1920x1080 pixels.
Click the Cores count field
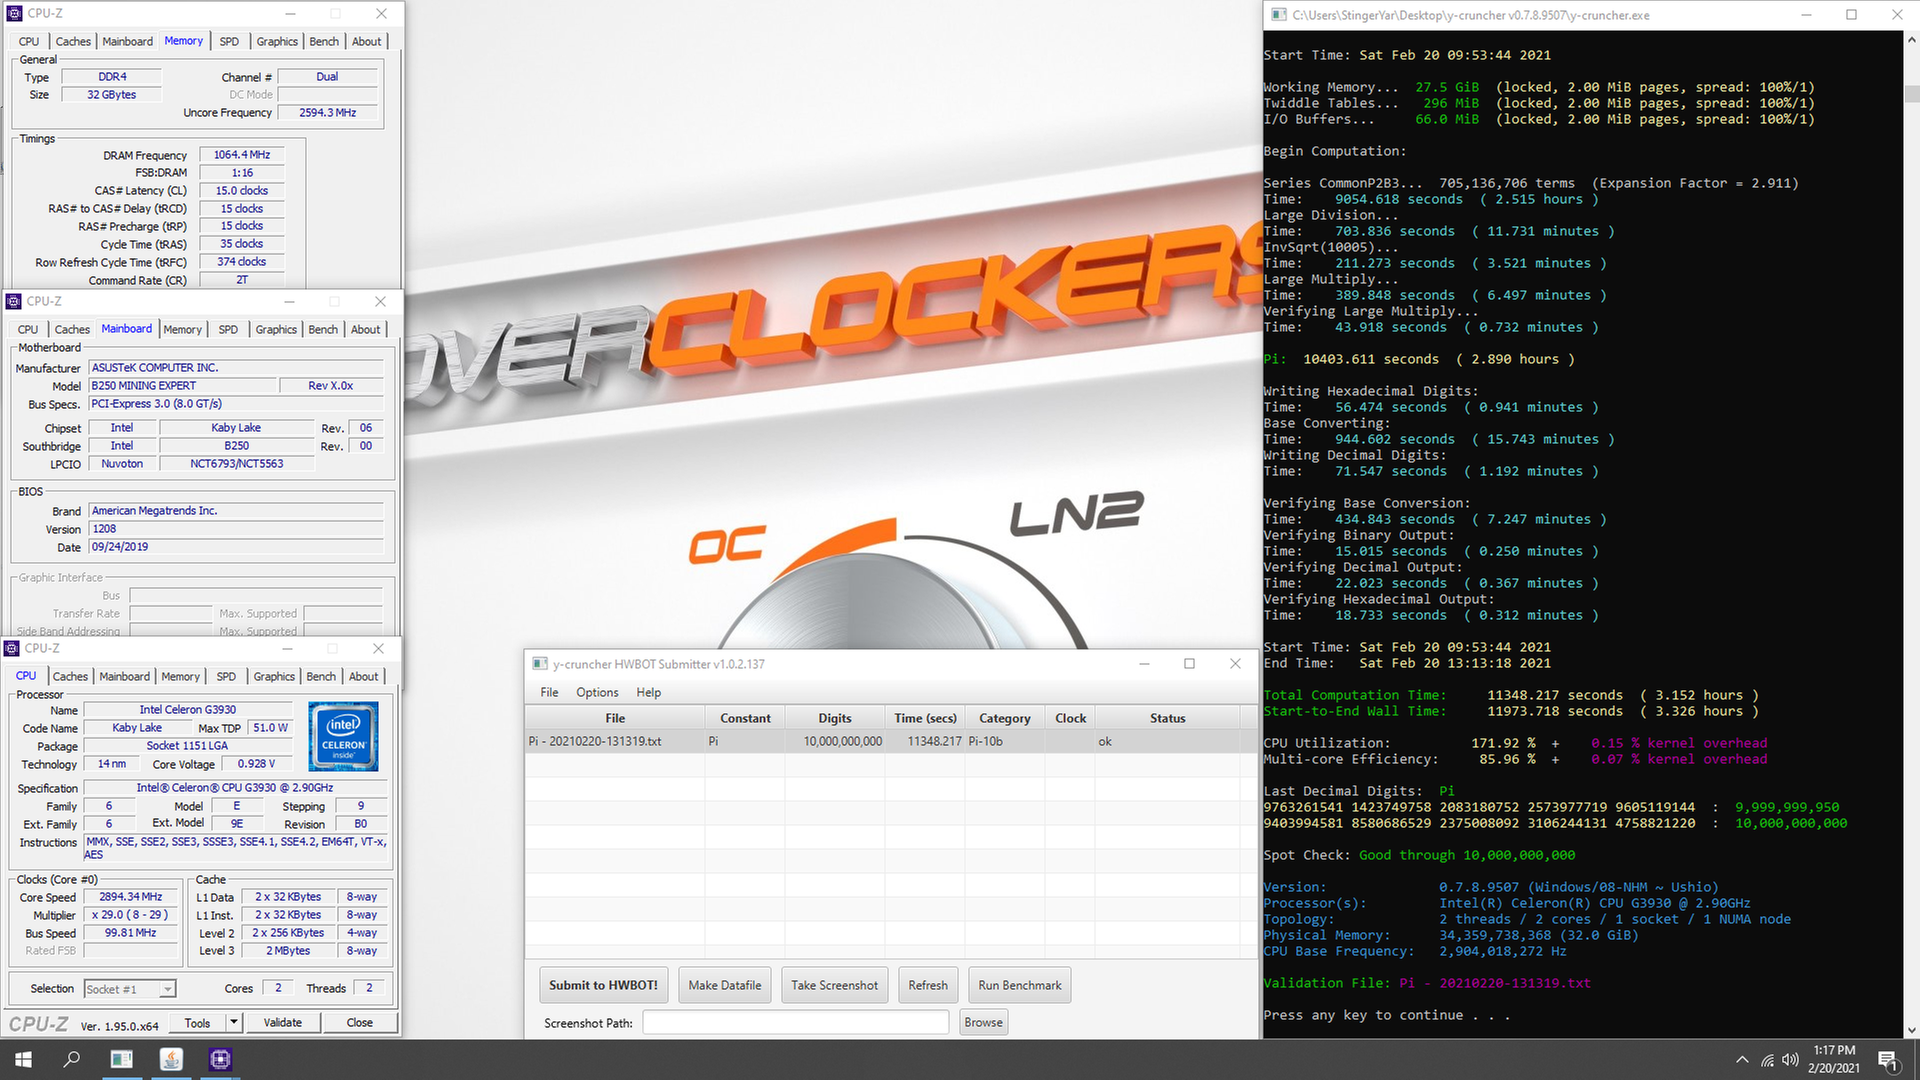coord(278,988)
